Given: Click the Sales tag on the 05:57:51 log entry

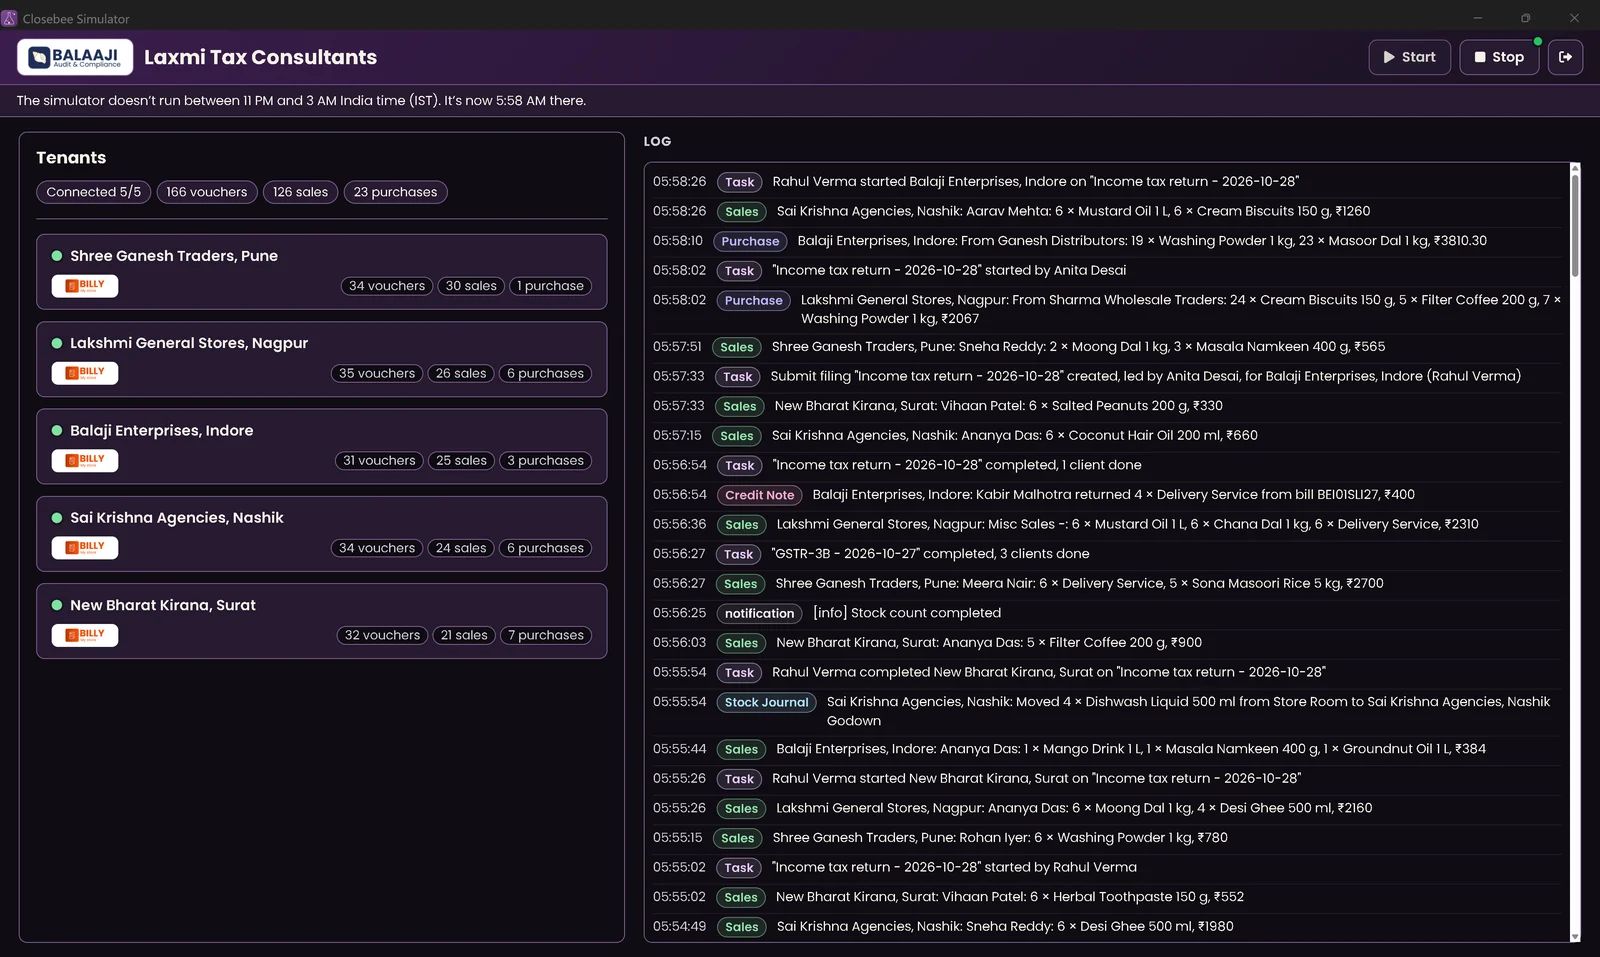Looking at the screenshot, I should 737,347.
